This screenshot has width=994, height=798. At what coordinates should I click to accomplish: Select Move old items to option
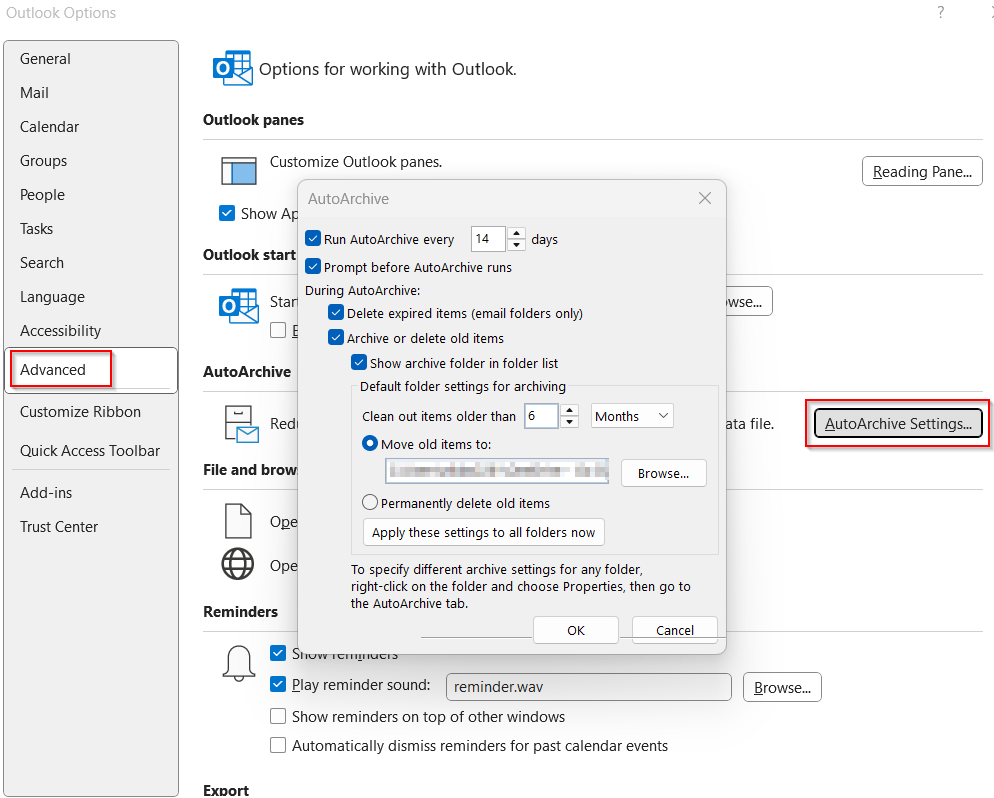pos(370,444)
